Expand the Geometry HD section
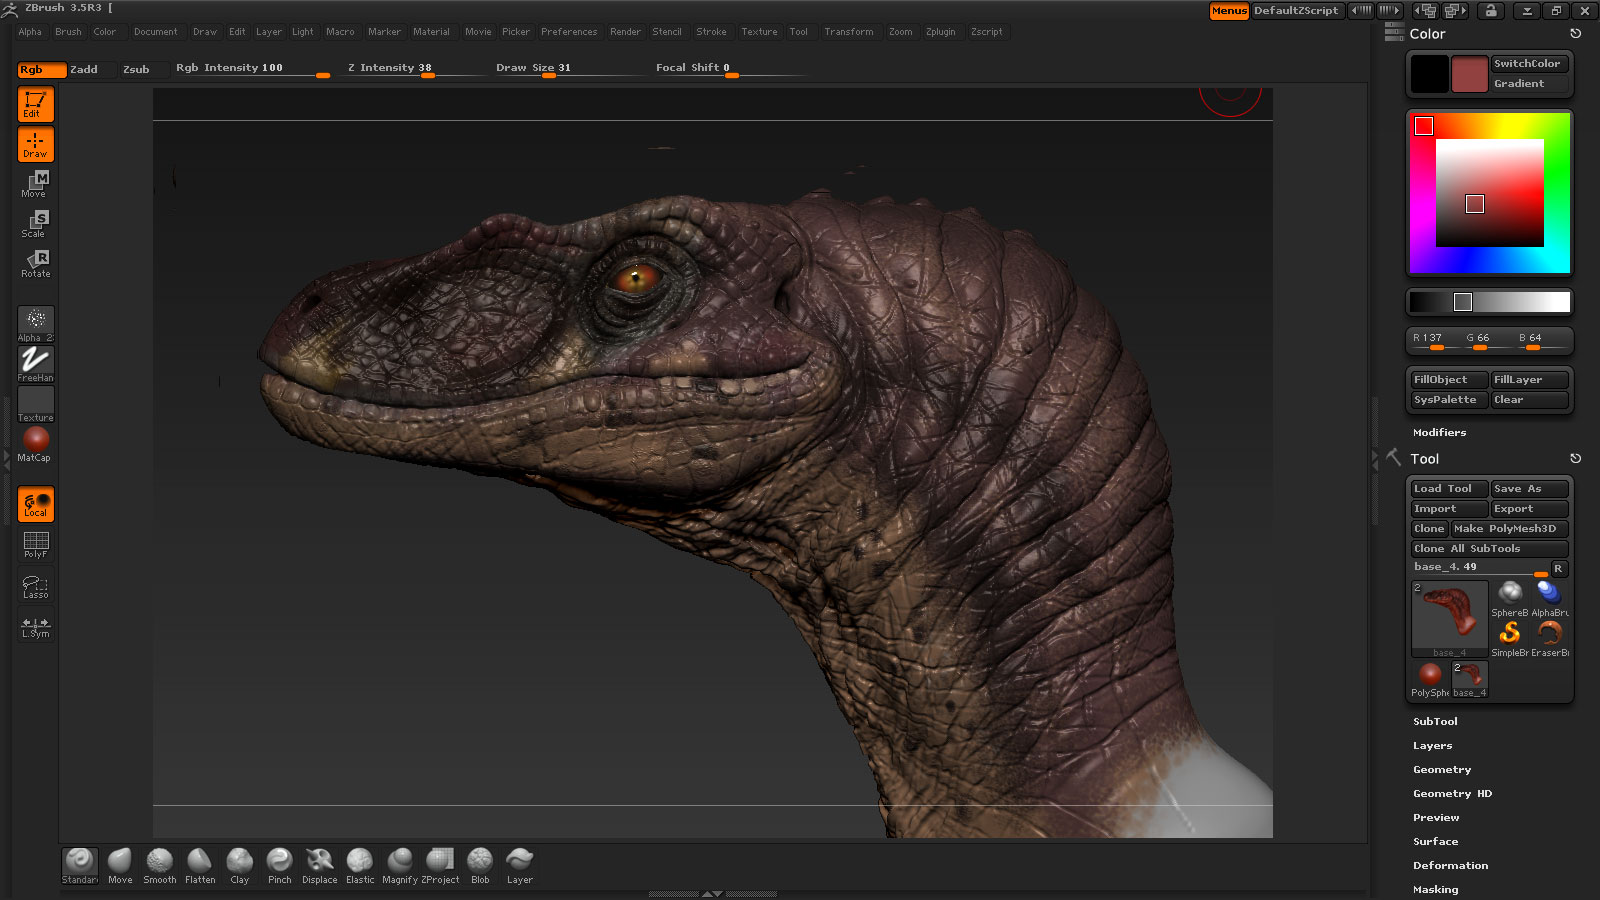This screenshot has height=900, width=1600. 1452,793
